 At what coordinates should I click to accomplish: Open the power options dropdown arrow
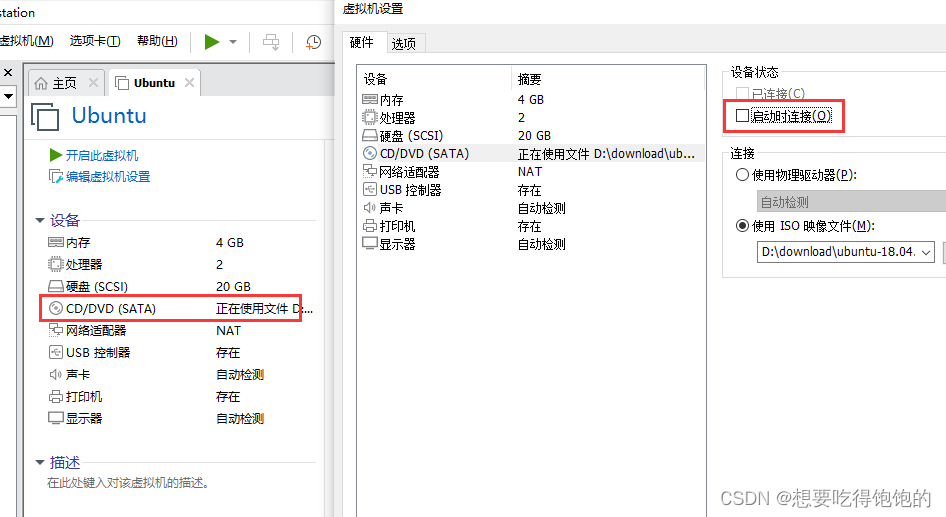pyautogui.click(x=233, y=42)
